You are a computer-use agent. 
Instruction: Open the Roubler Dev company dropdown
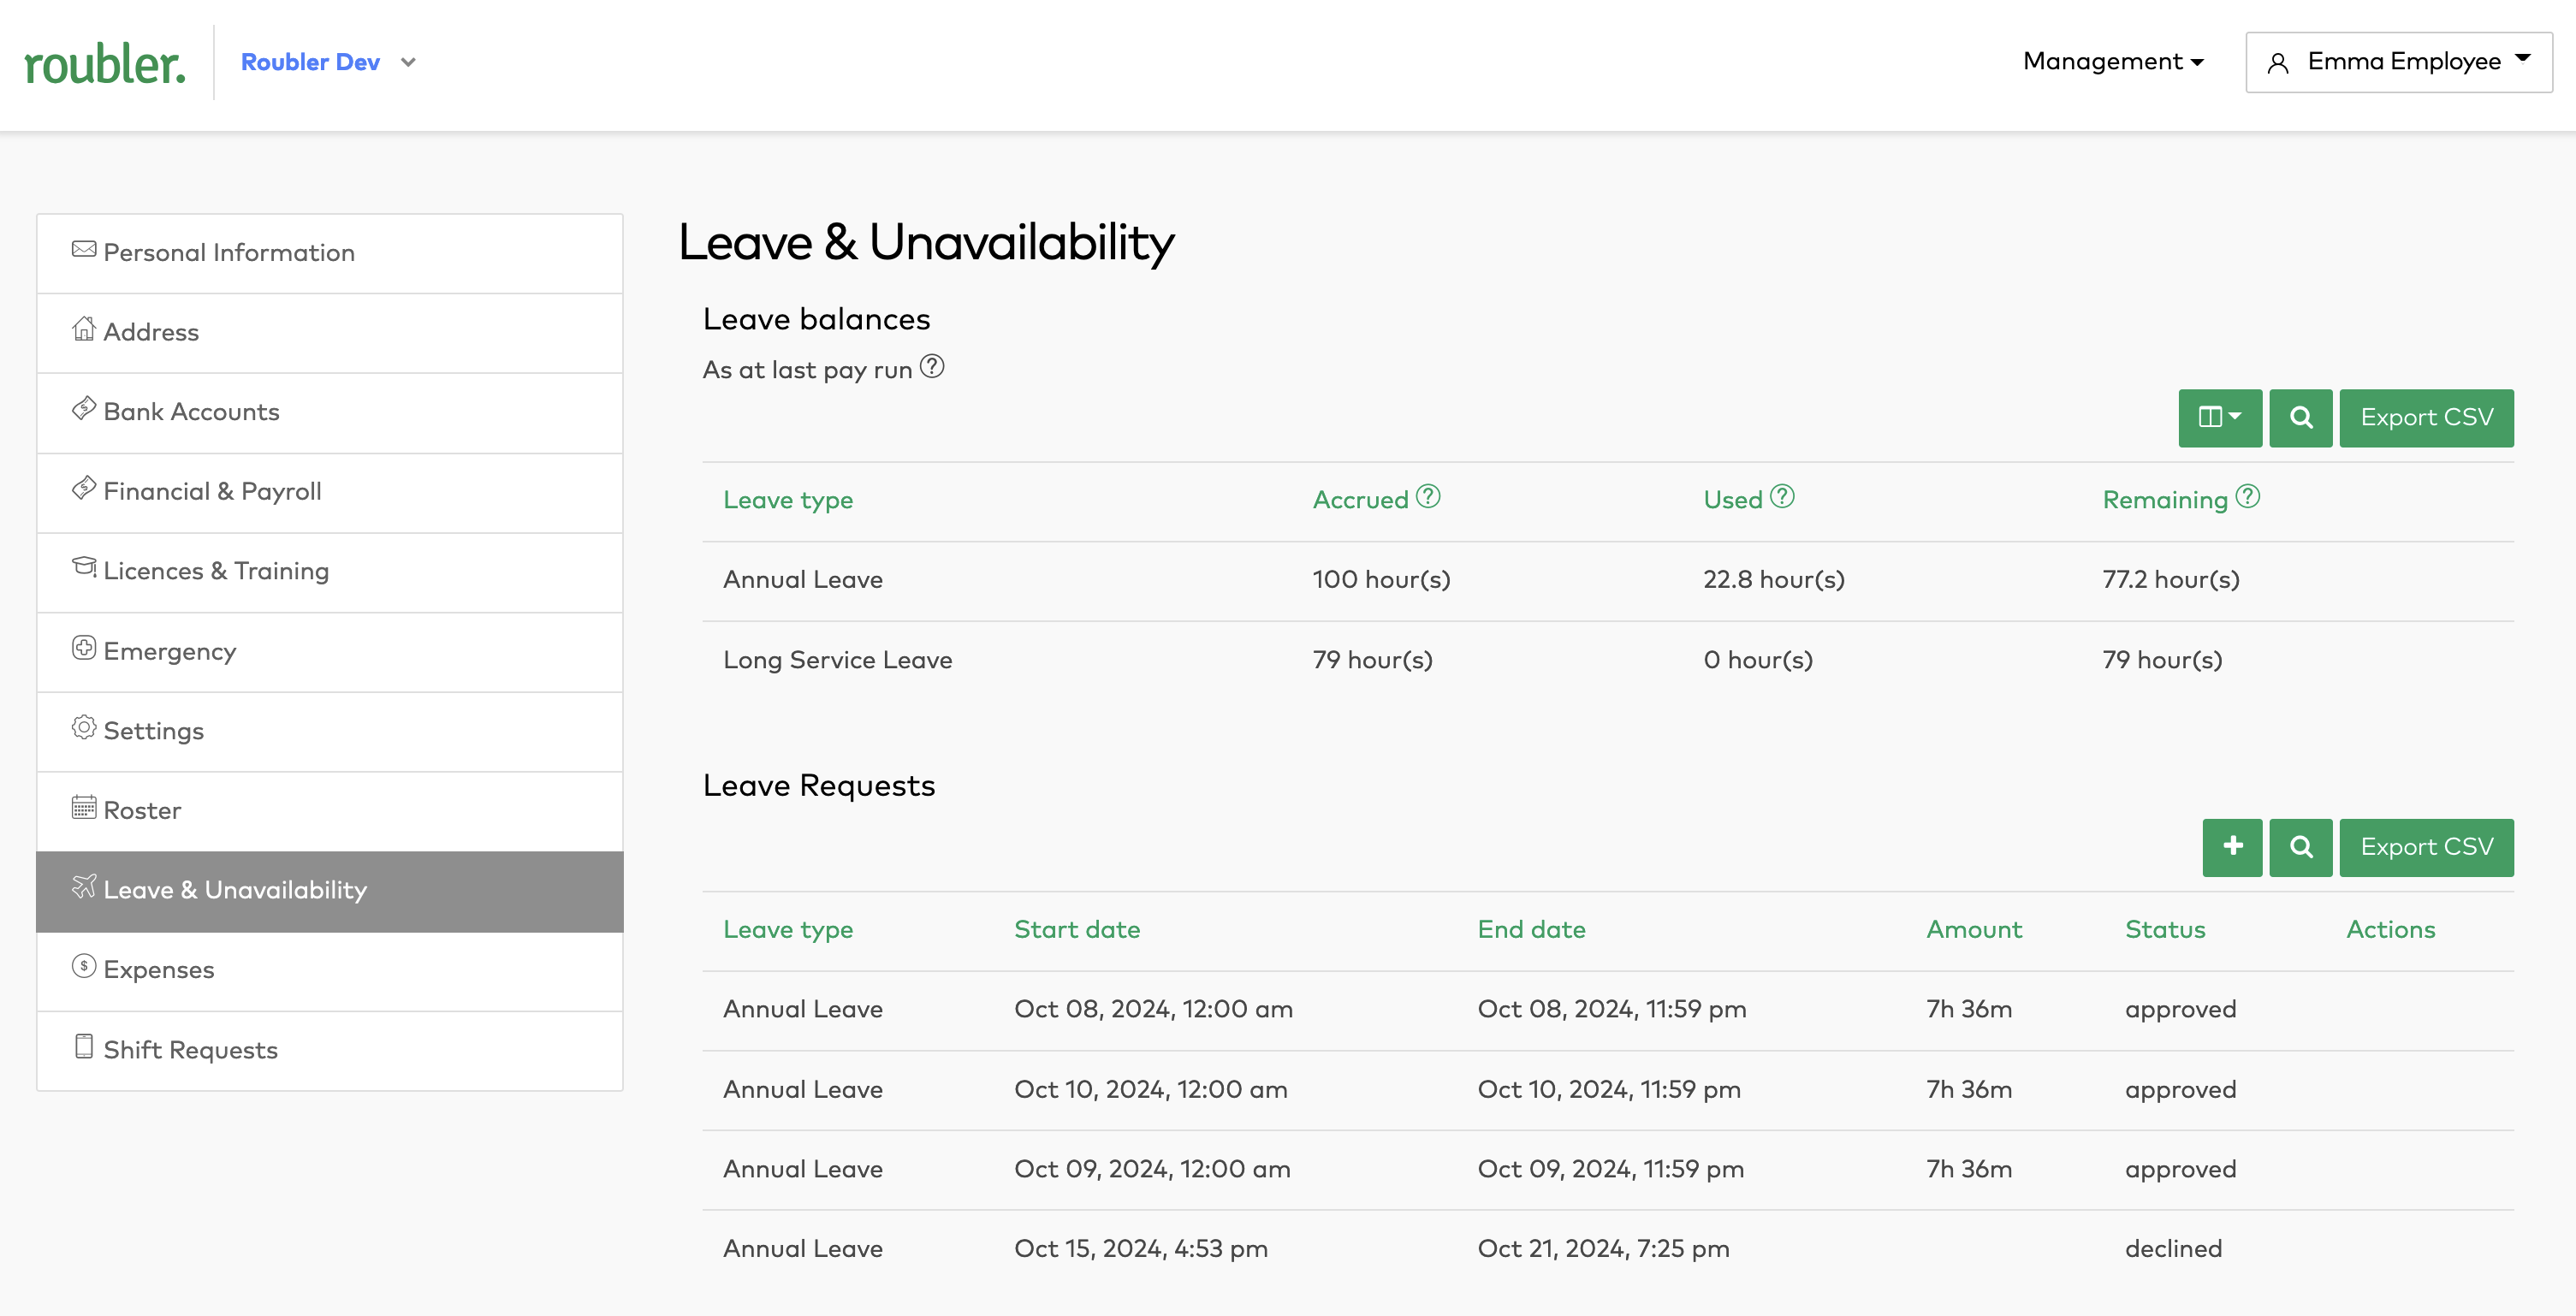click(328, 62)
